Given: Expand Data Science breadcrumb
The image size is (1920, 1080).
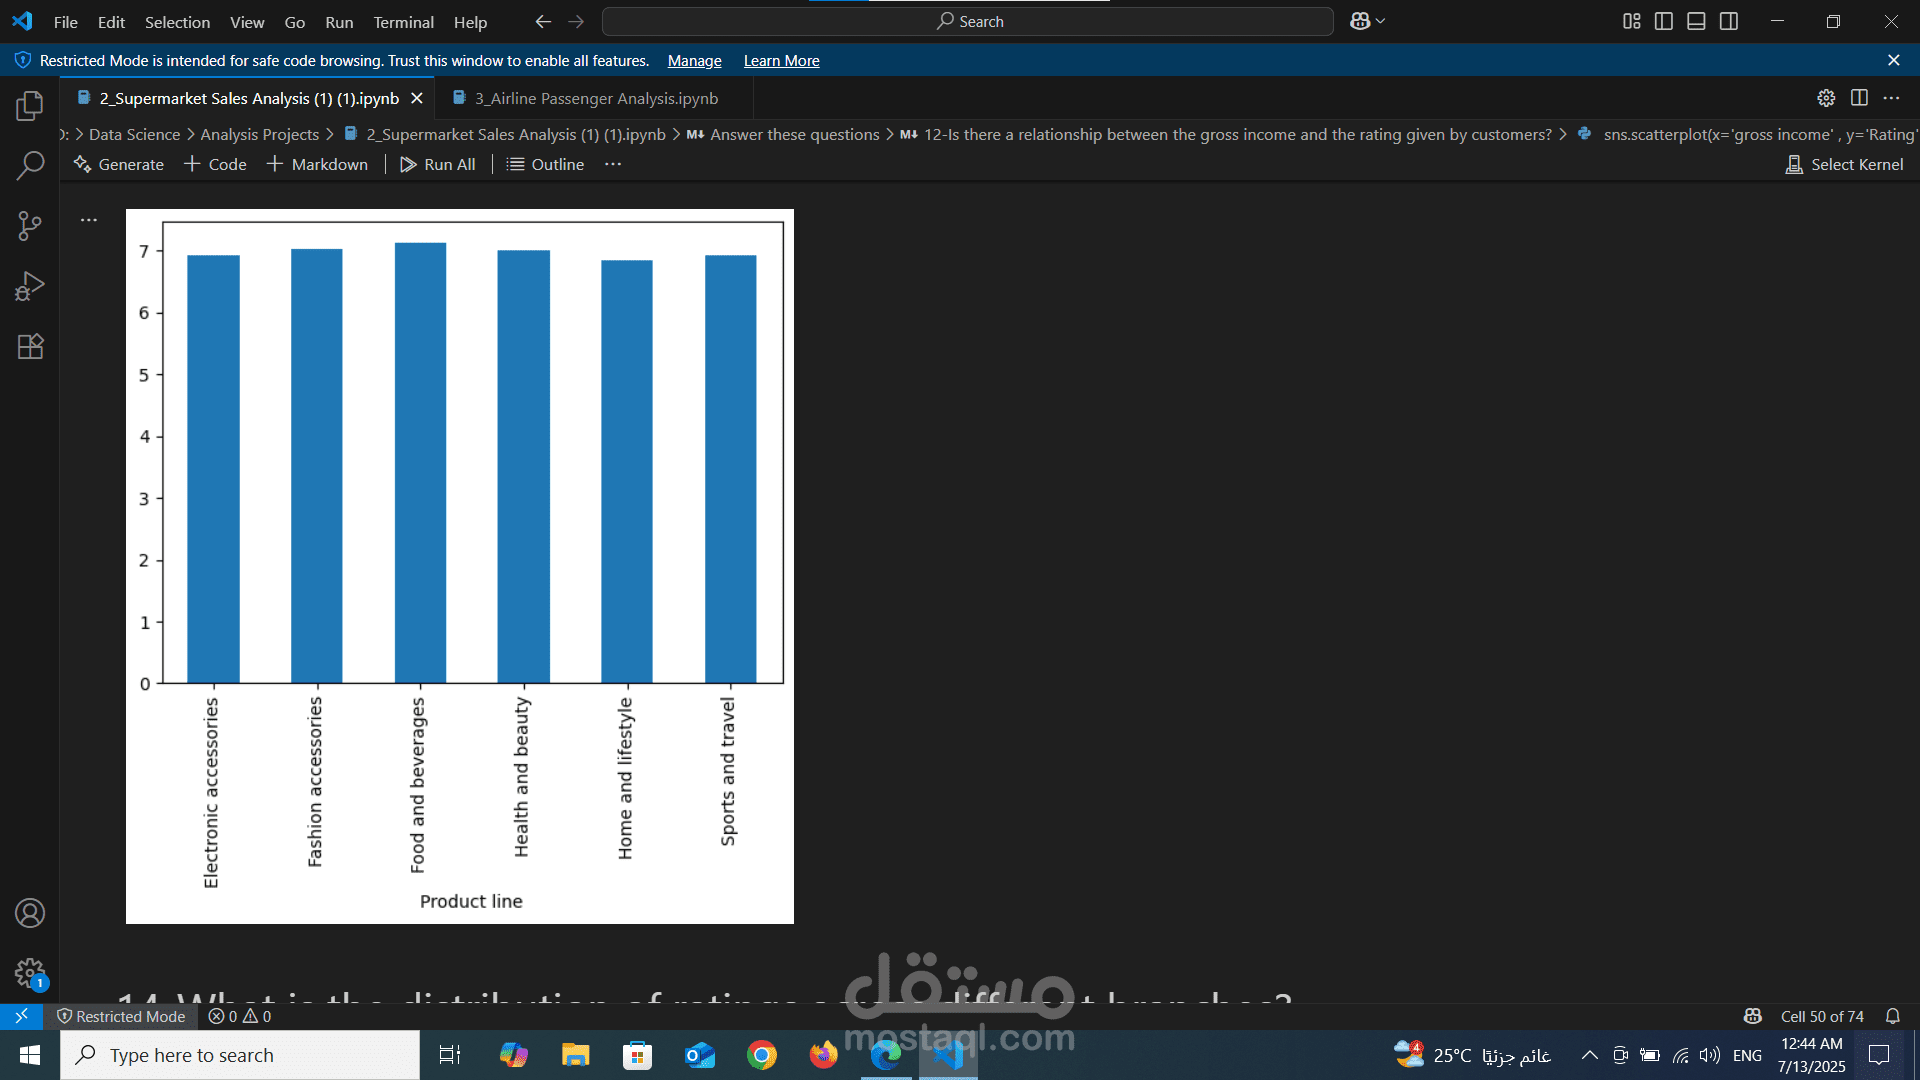Looking at the screenshot, I should coord(134,134).
